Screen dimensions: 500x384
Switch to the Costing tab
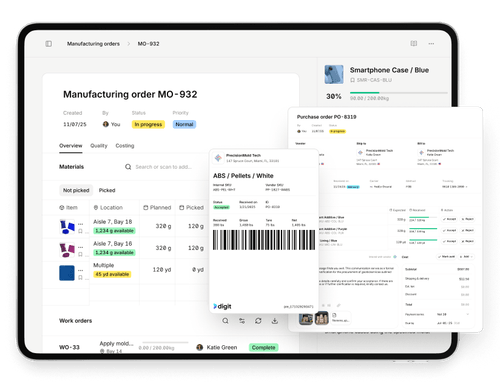125,146
